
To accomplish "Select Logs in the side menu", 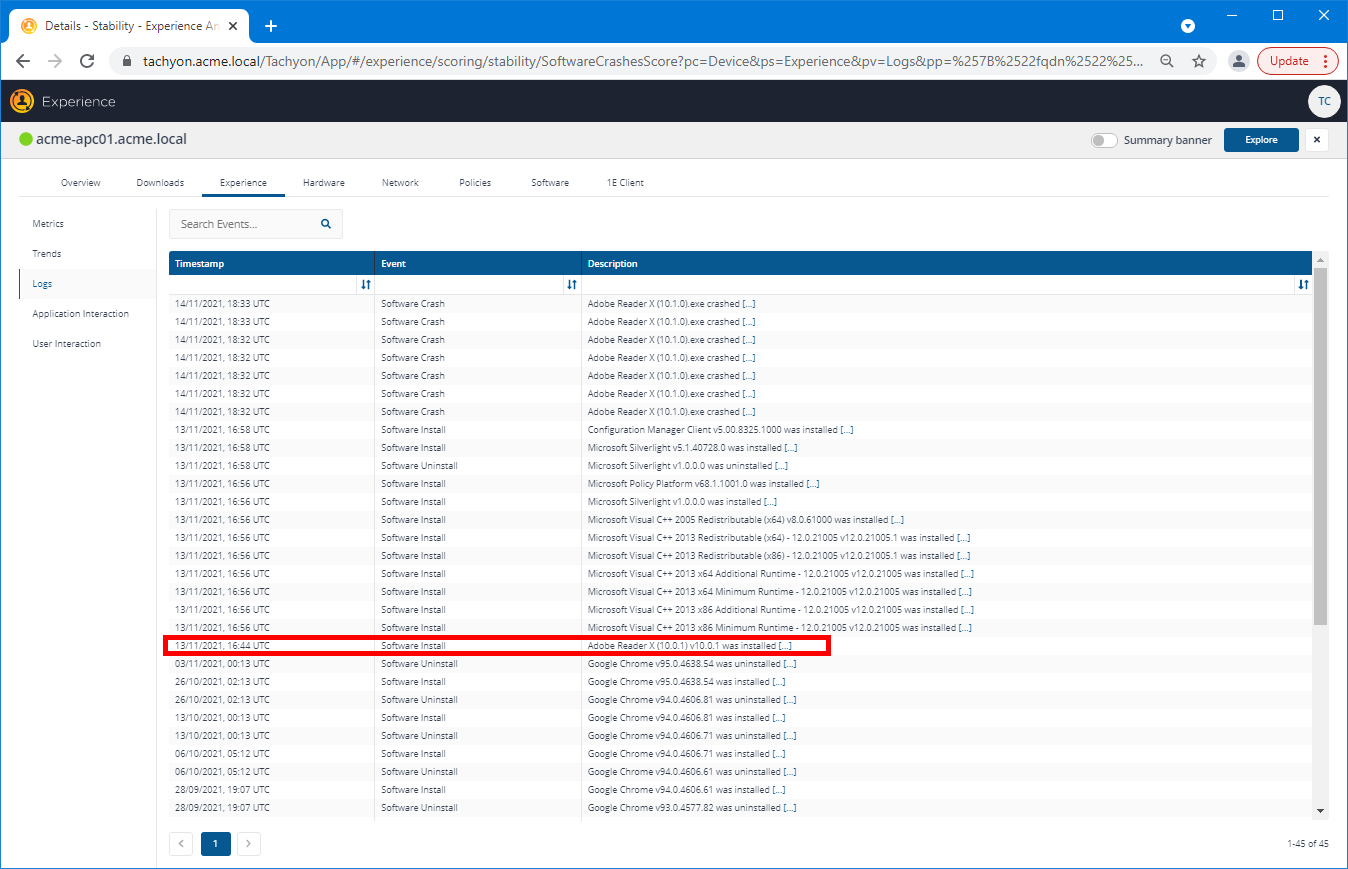I will [87, 284].
